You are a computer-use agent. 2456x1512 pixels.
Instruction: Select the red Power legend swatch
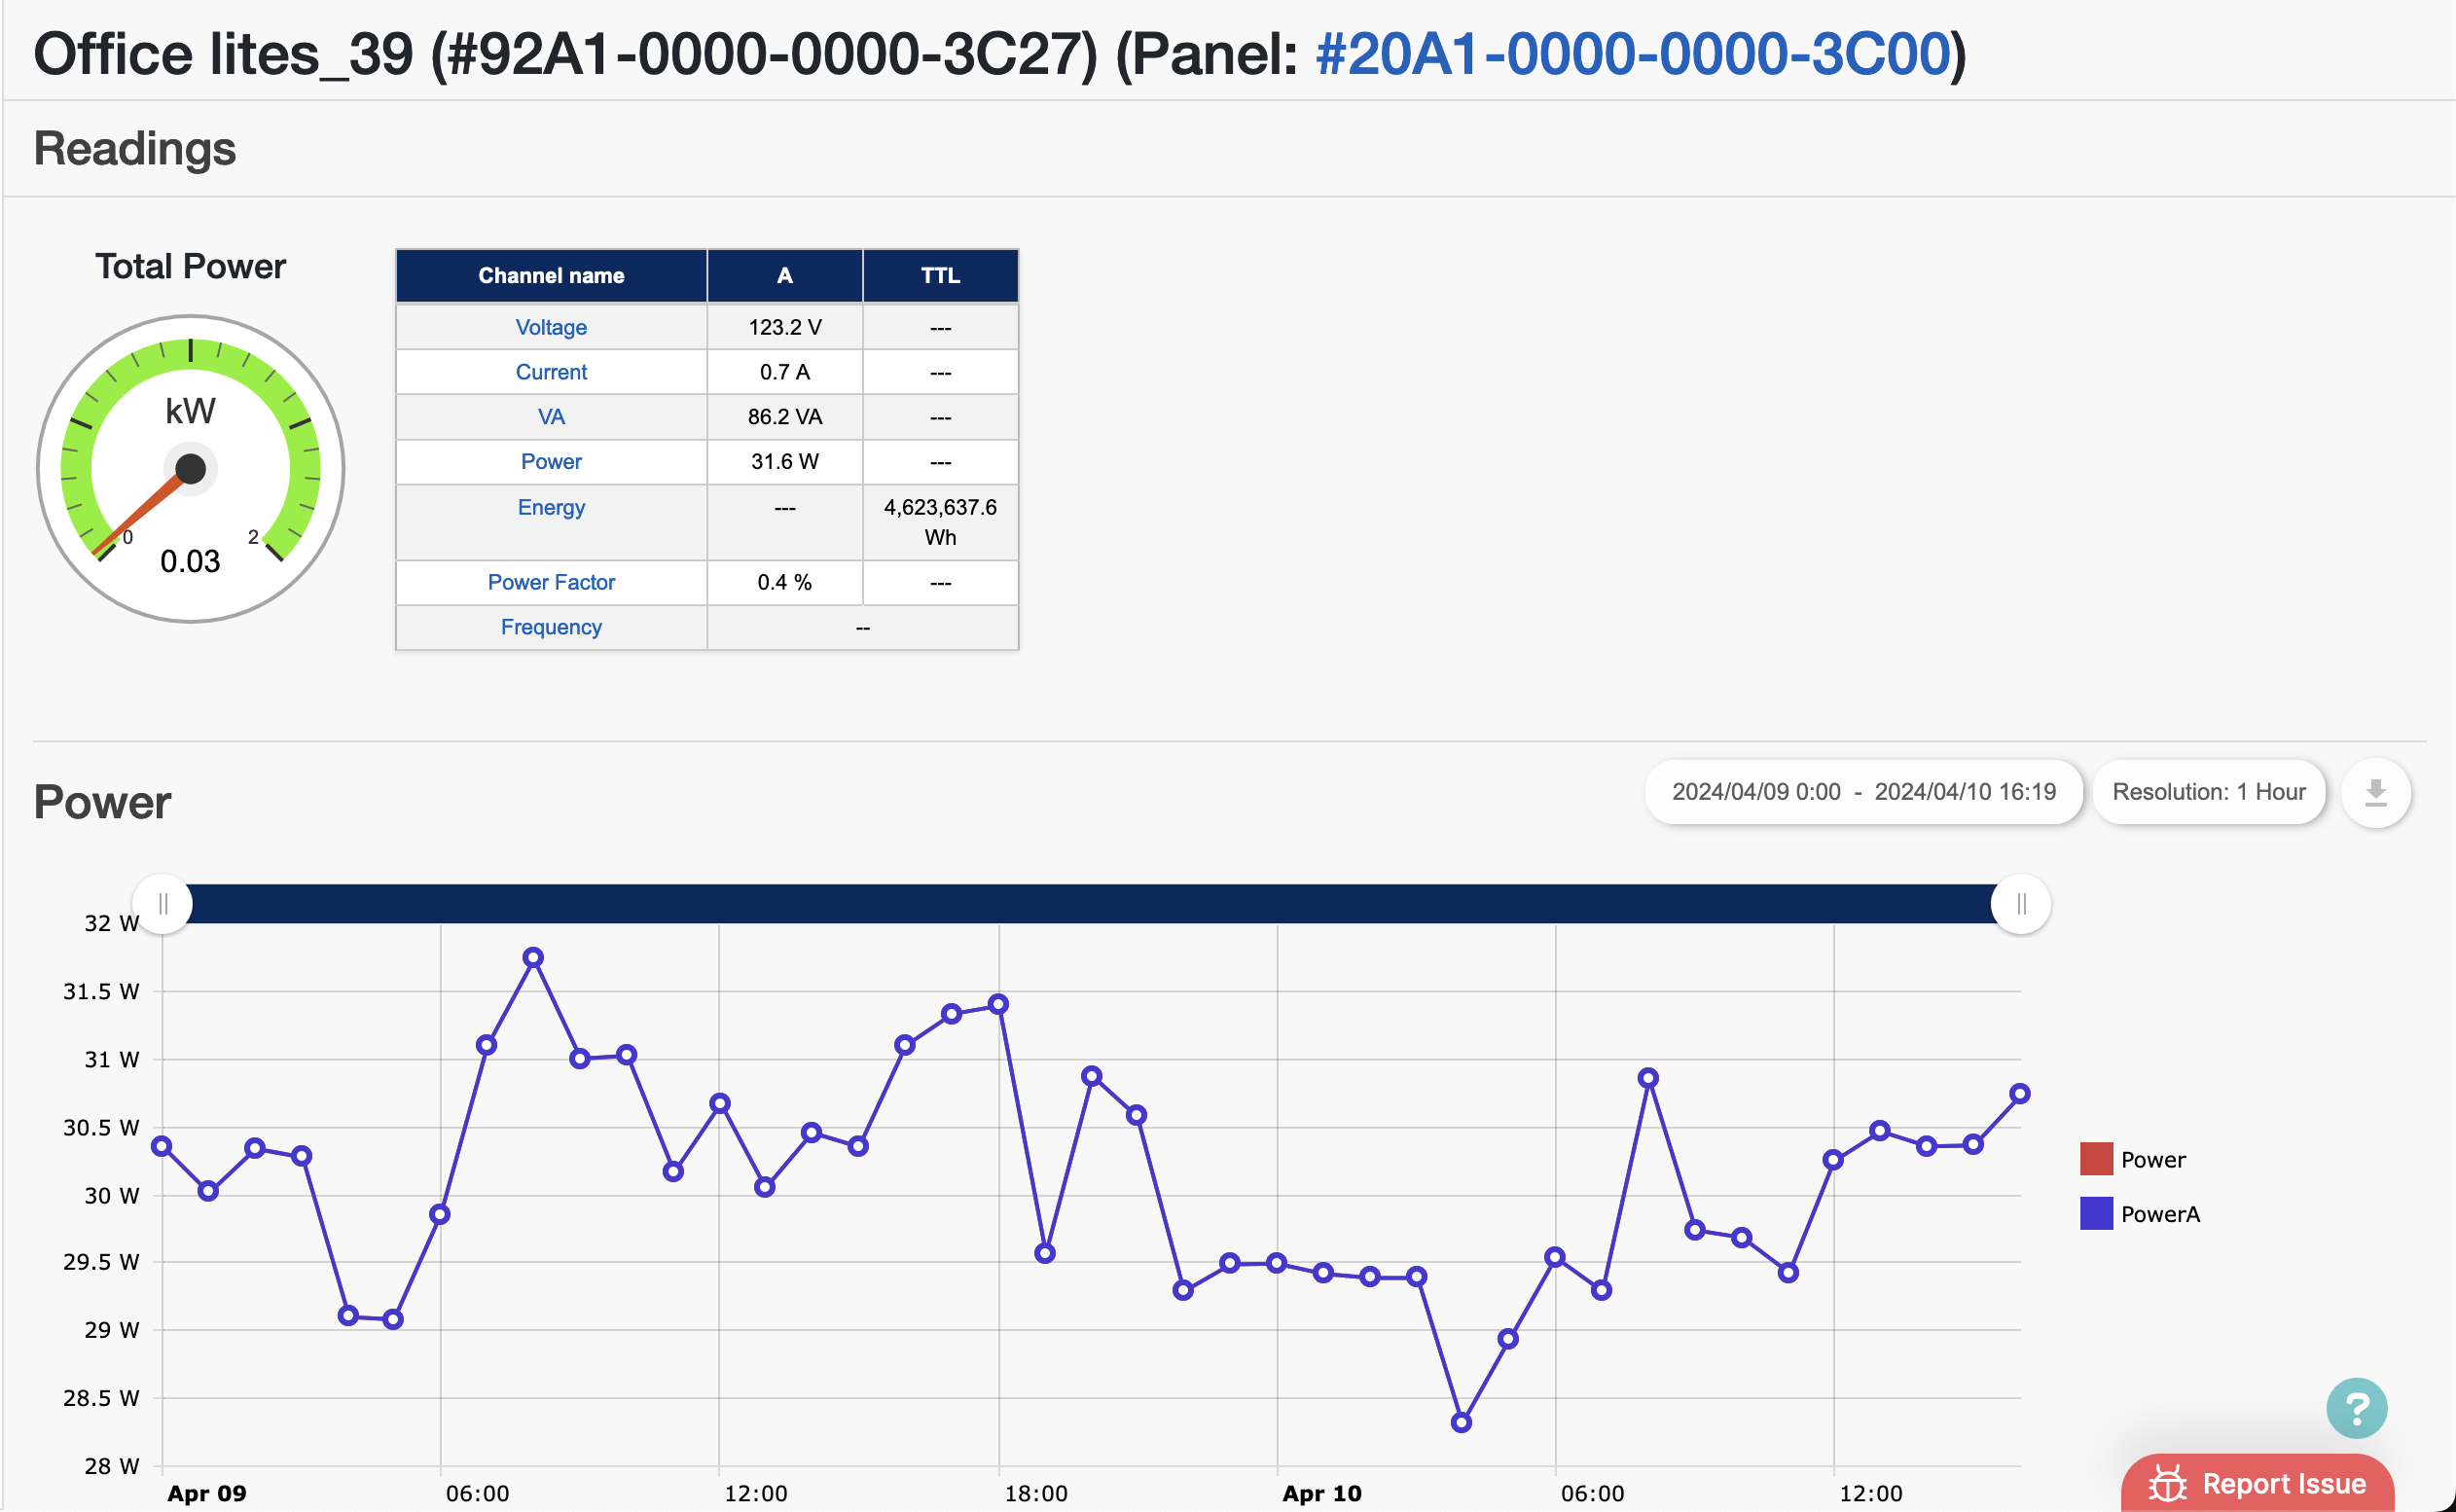[2095, 1159]
